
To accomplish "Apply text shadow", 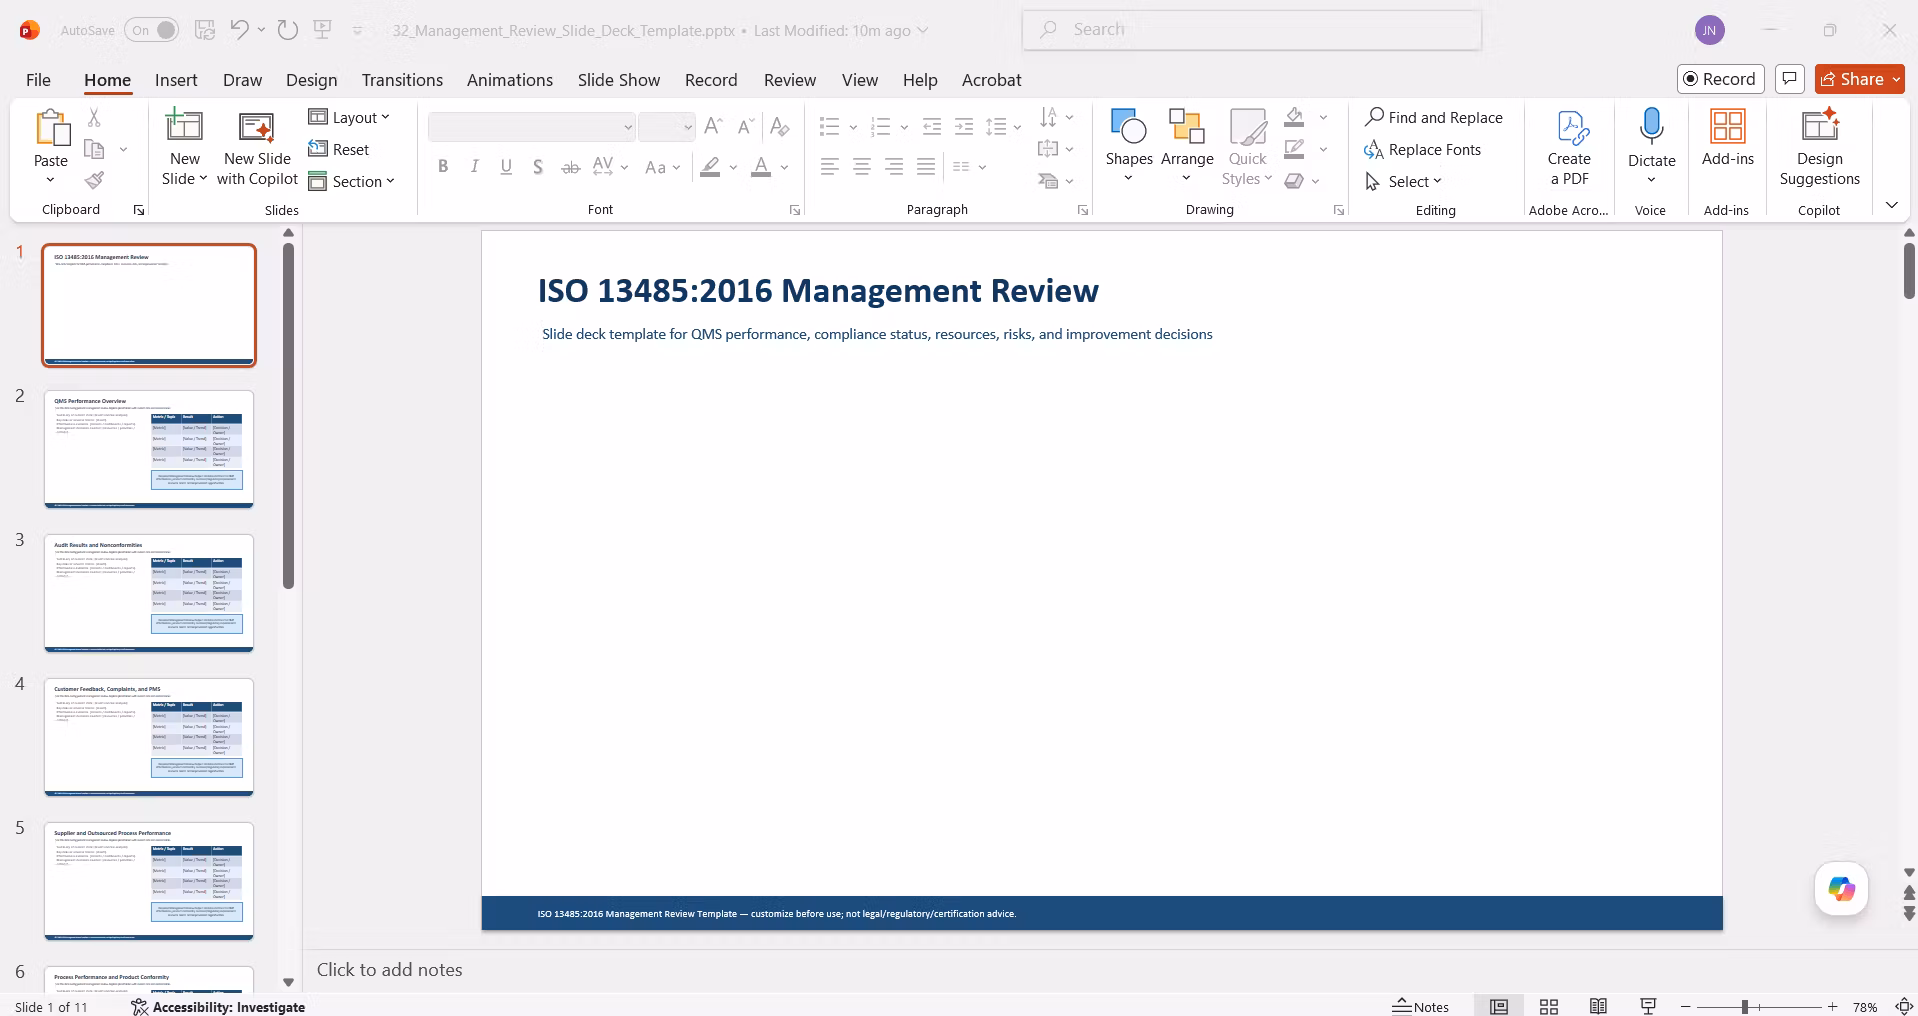I will [538, 167].
